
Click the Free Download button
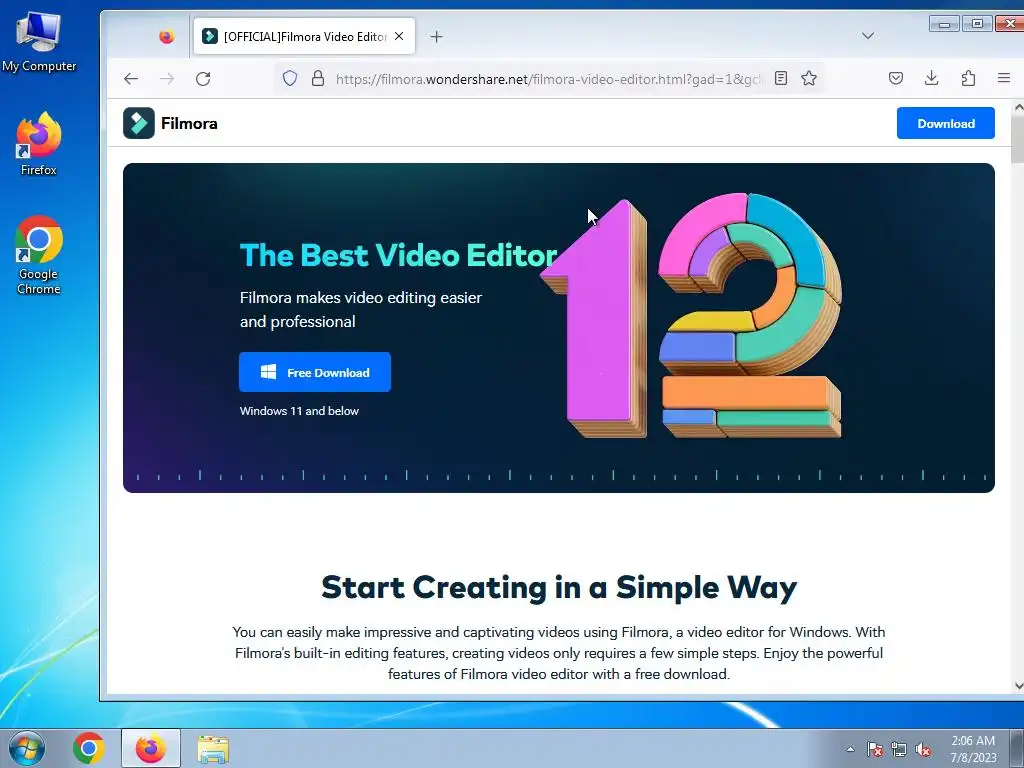coord(315,372)
